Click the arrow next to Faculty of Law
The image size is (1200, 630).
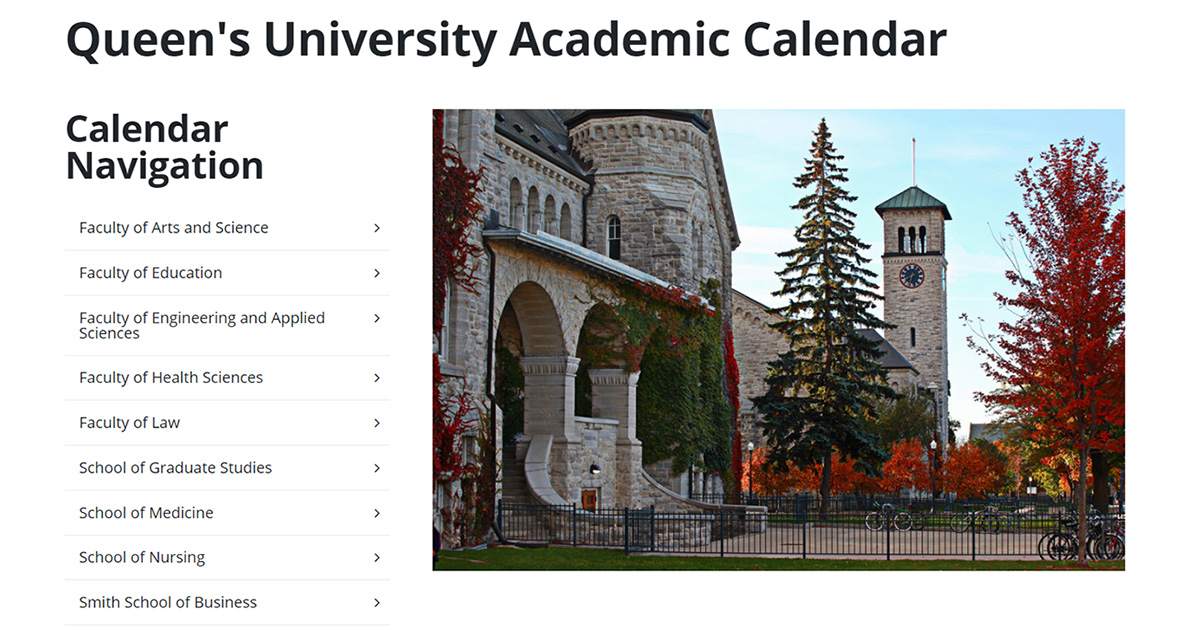coord(377,423)
